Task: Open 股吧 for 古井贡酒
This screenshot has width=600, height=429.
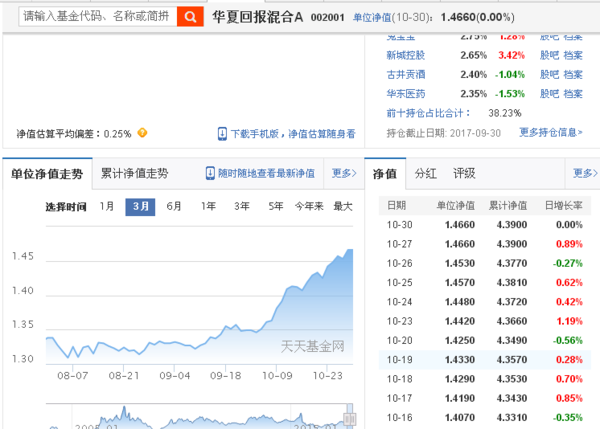Action: click(549, 74)
